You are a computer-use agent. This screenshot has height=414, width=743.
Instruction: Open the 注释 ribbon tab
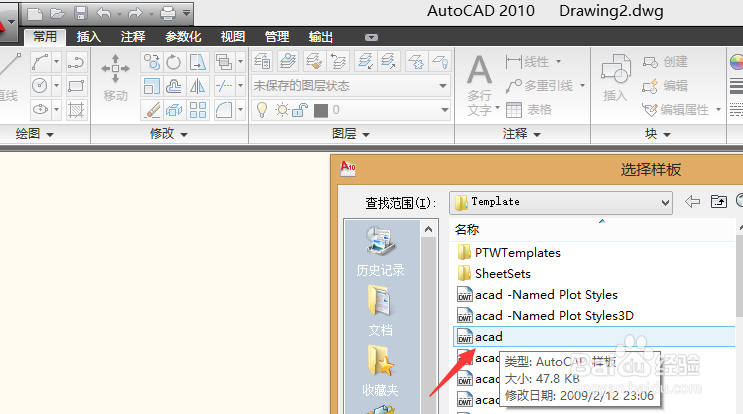pos(133,36)
